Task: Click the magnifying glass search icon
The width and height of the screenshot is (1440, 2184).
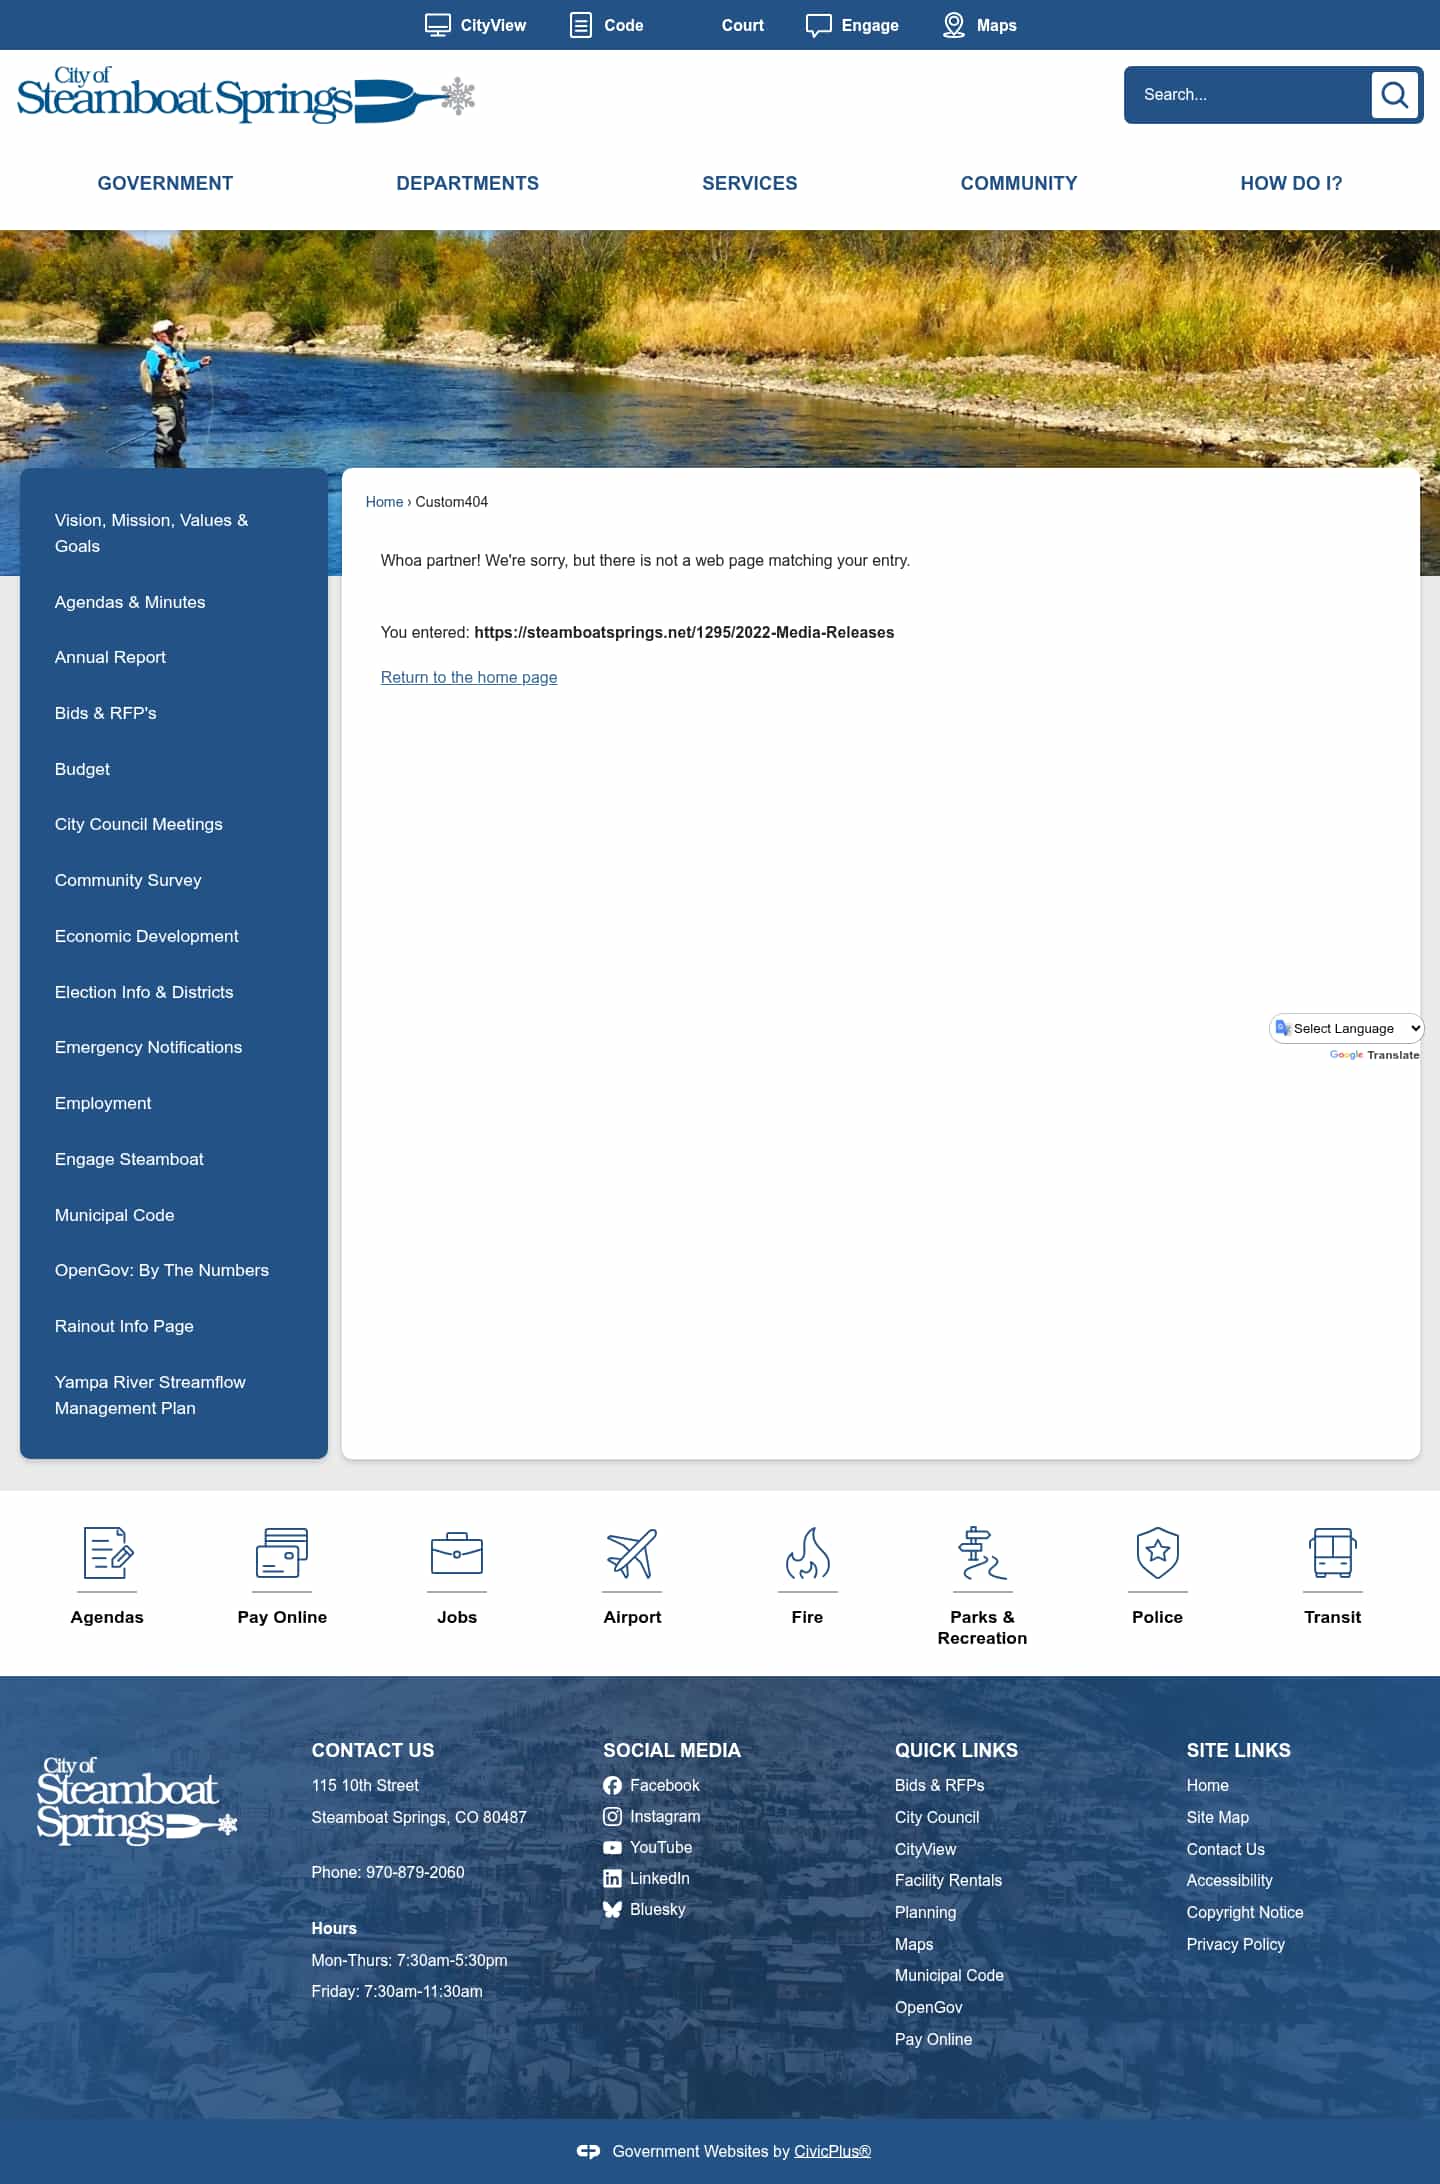Action: click(x=1394, y=95)
